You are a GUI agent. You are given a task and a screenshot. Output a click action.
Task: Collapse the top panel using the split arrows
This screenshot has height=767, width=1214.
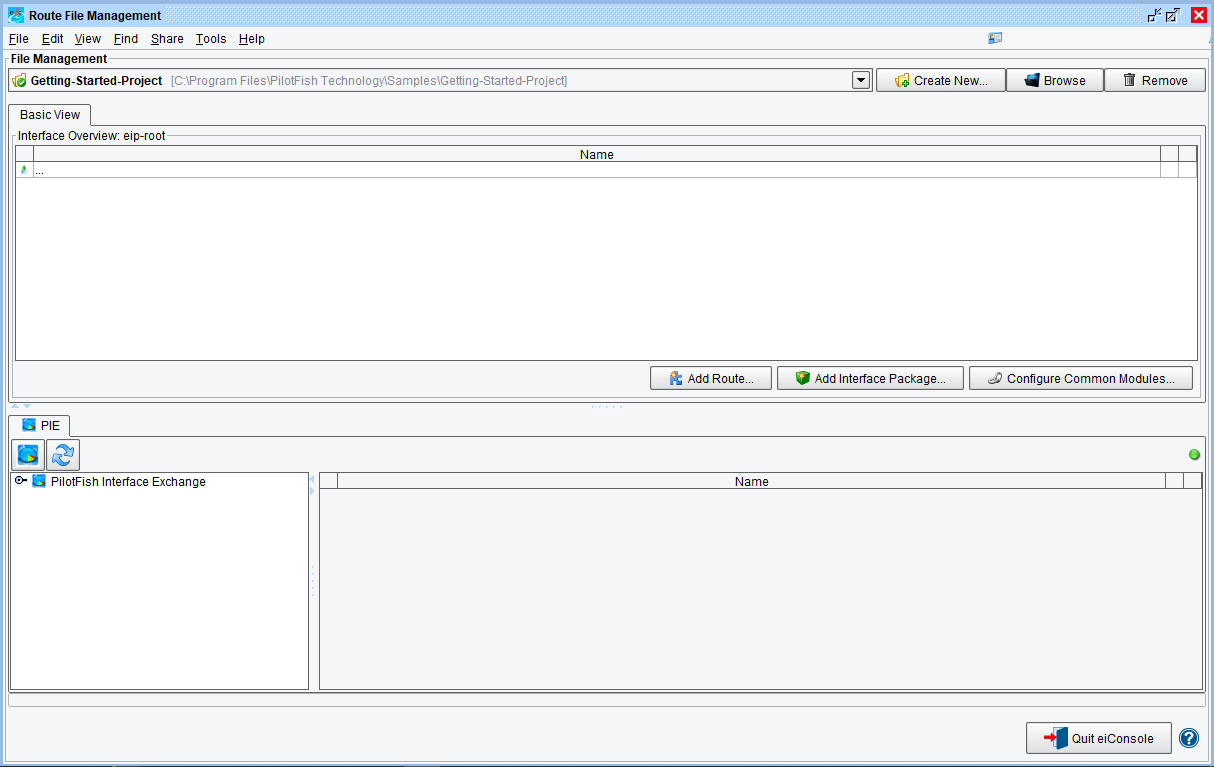(x=15, y=406)
